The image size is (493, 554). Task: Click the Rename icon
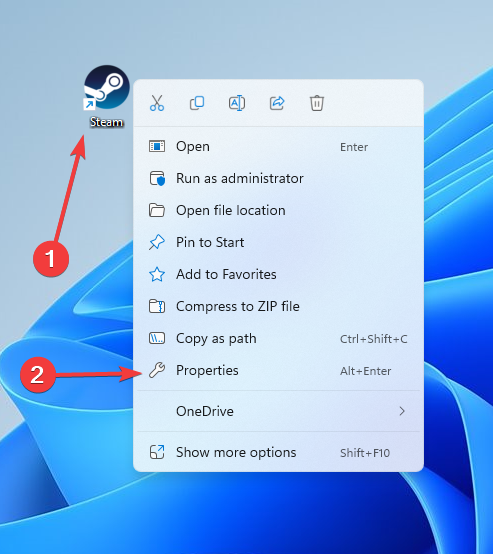[237, 103]
